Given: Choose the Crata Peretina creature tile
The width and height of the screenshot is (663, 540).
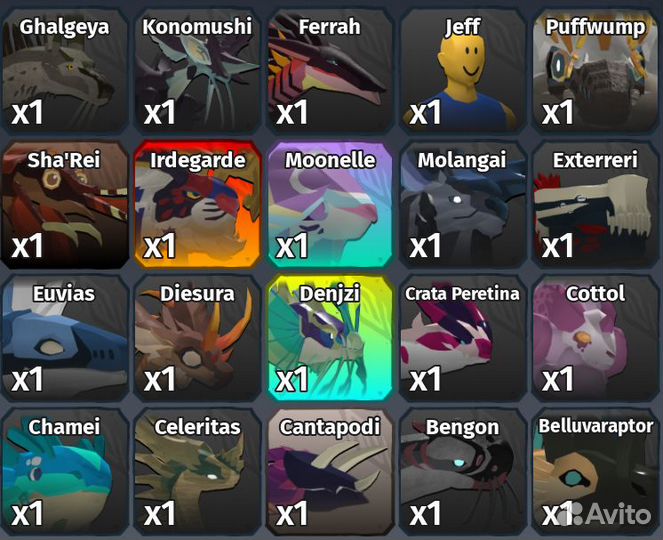Looking at the screenshot, I should pyautogui.click(x=463, y=338).
